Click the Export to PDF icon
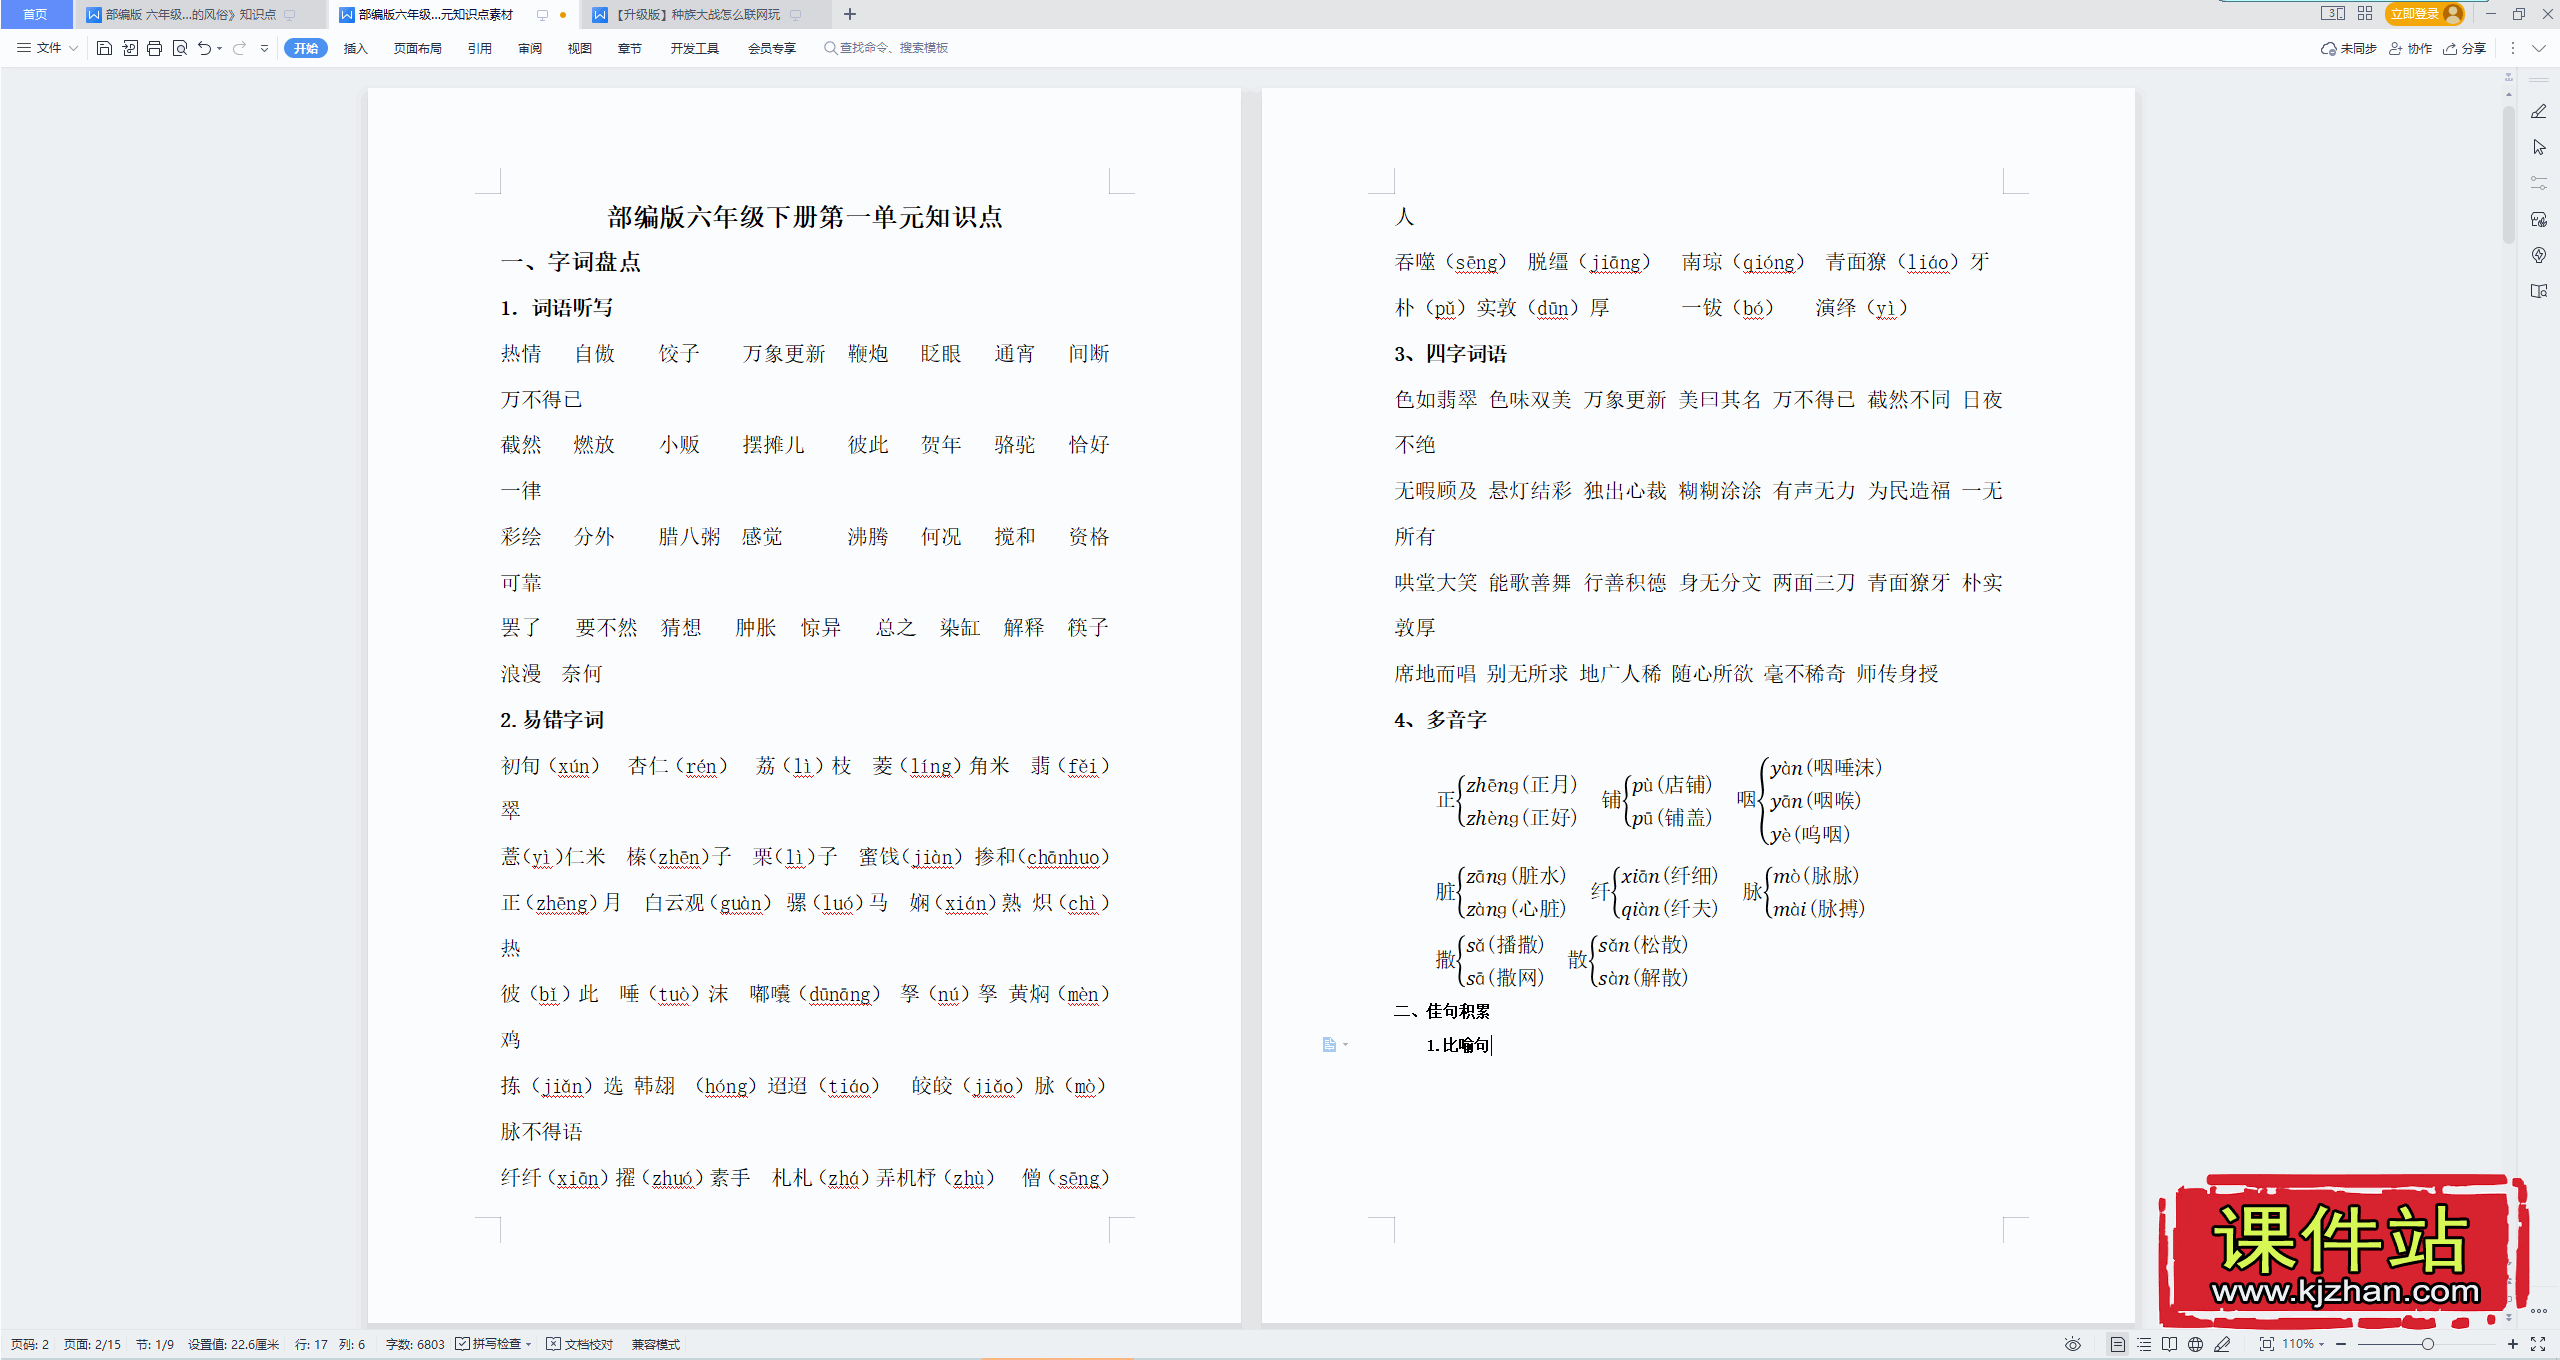 [130, 48]
